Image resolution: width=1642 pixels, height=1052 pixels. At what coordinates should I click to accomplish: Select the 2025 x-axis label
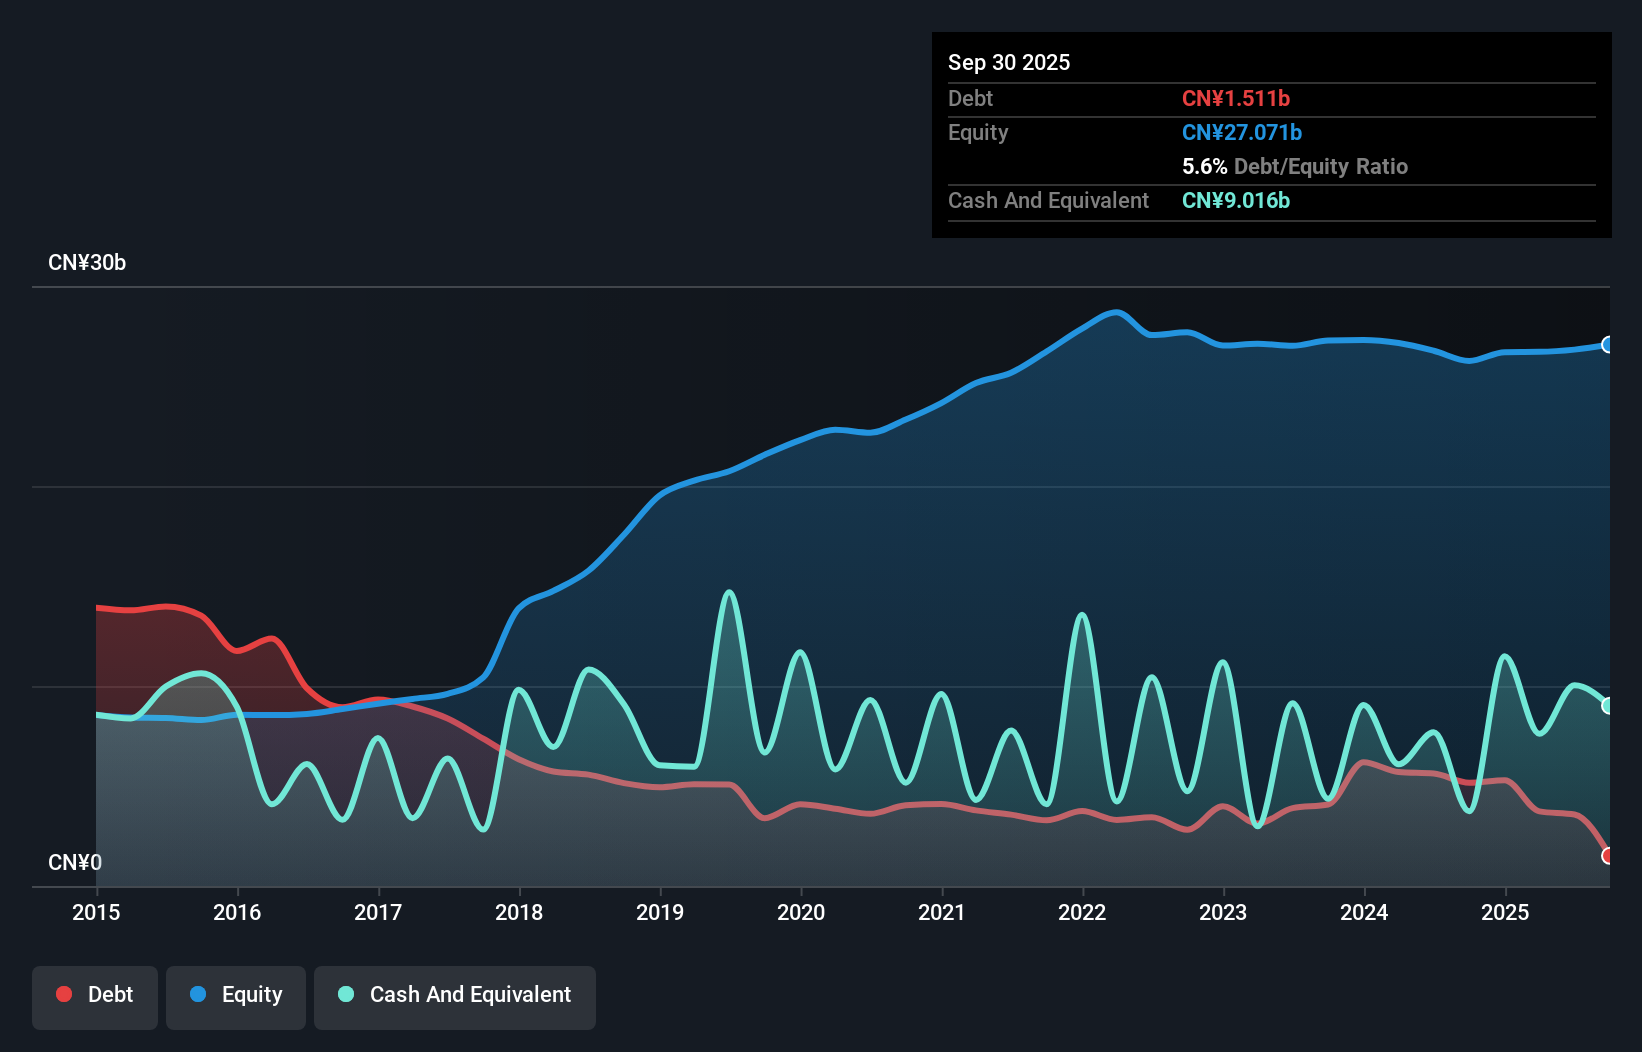click(1505, 912)
